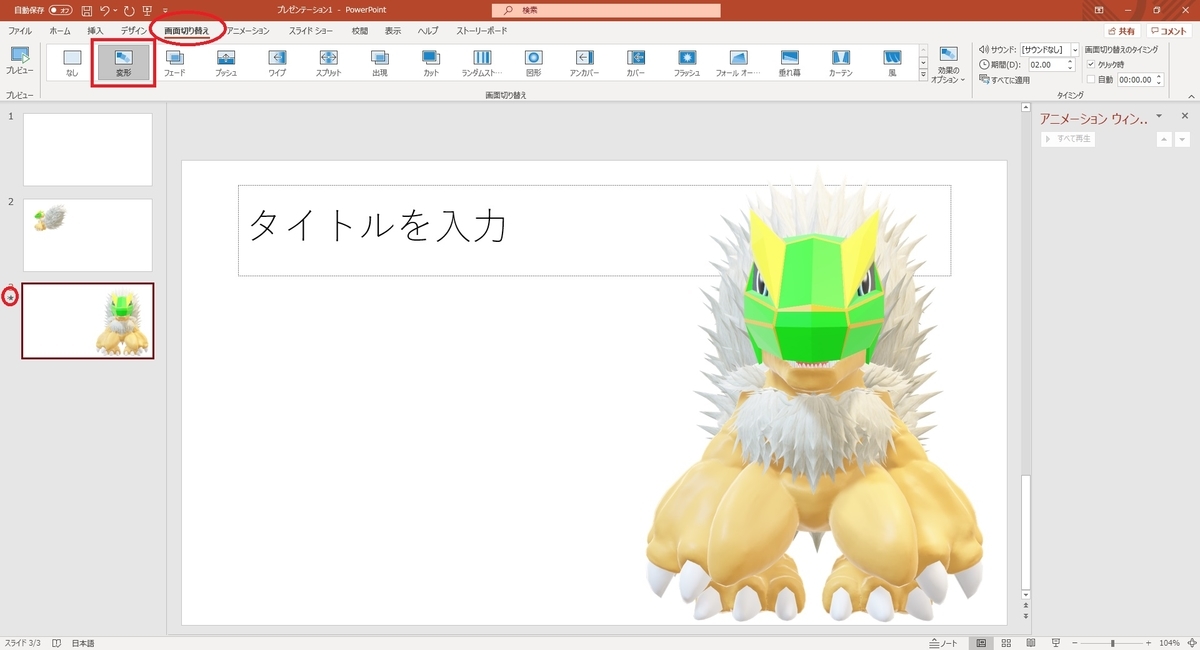
Task: Click the zoom out minus button
Action: [1077, 643]
